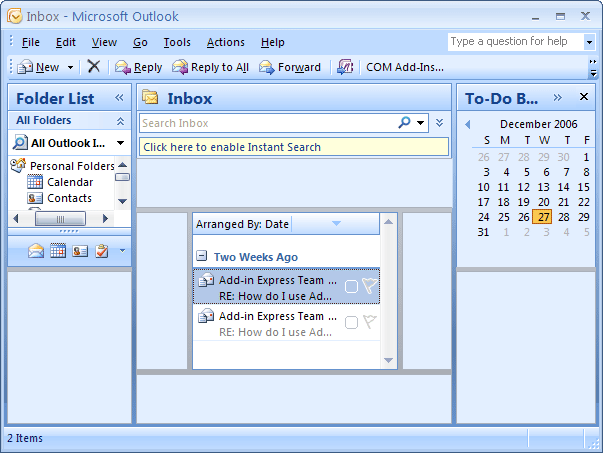Select December 31 in the calendar

click(483, 232)
